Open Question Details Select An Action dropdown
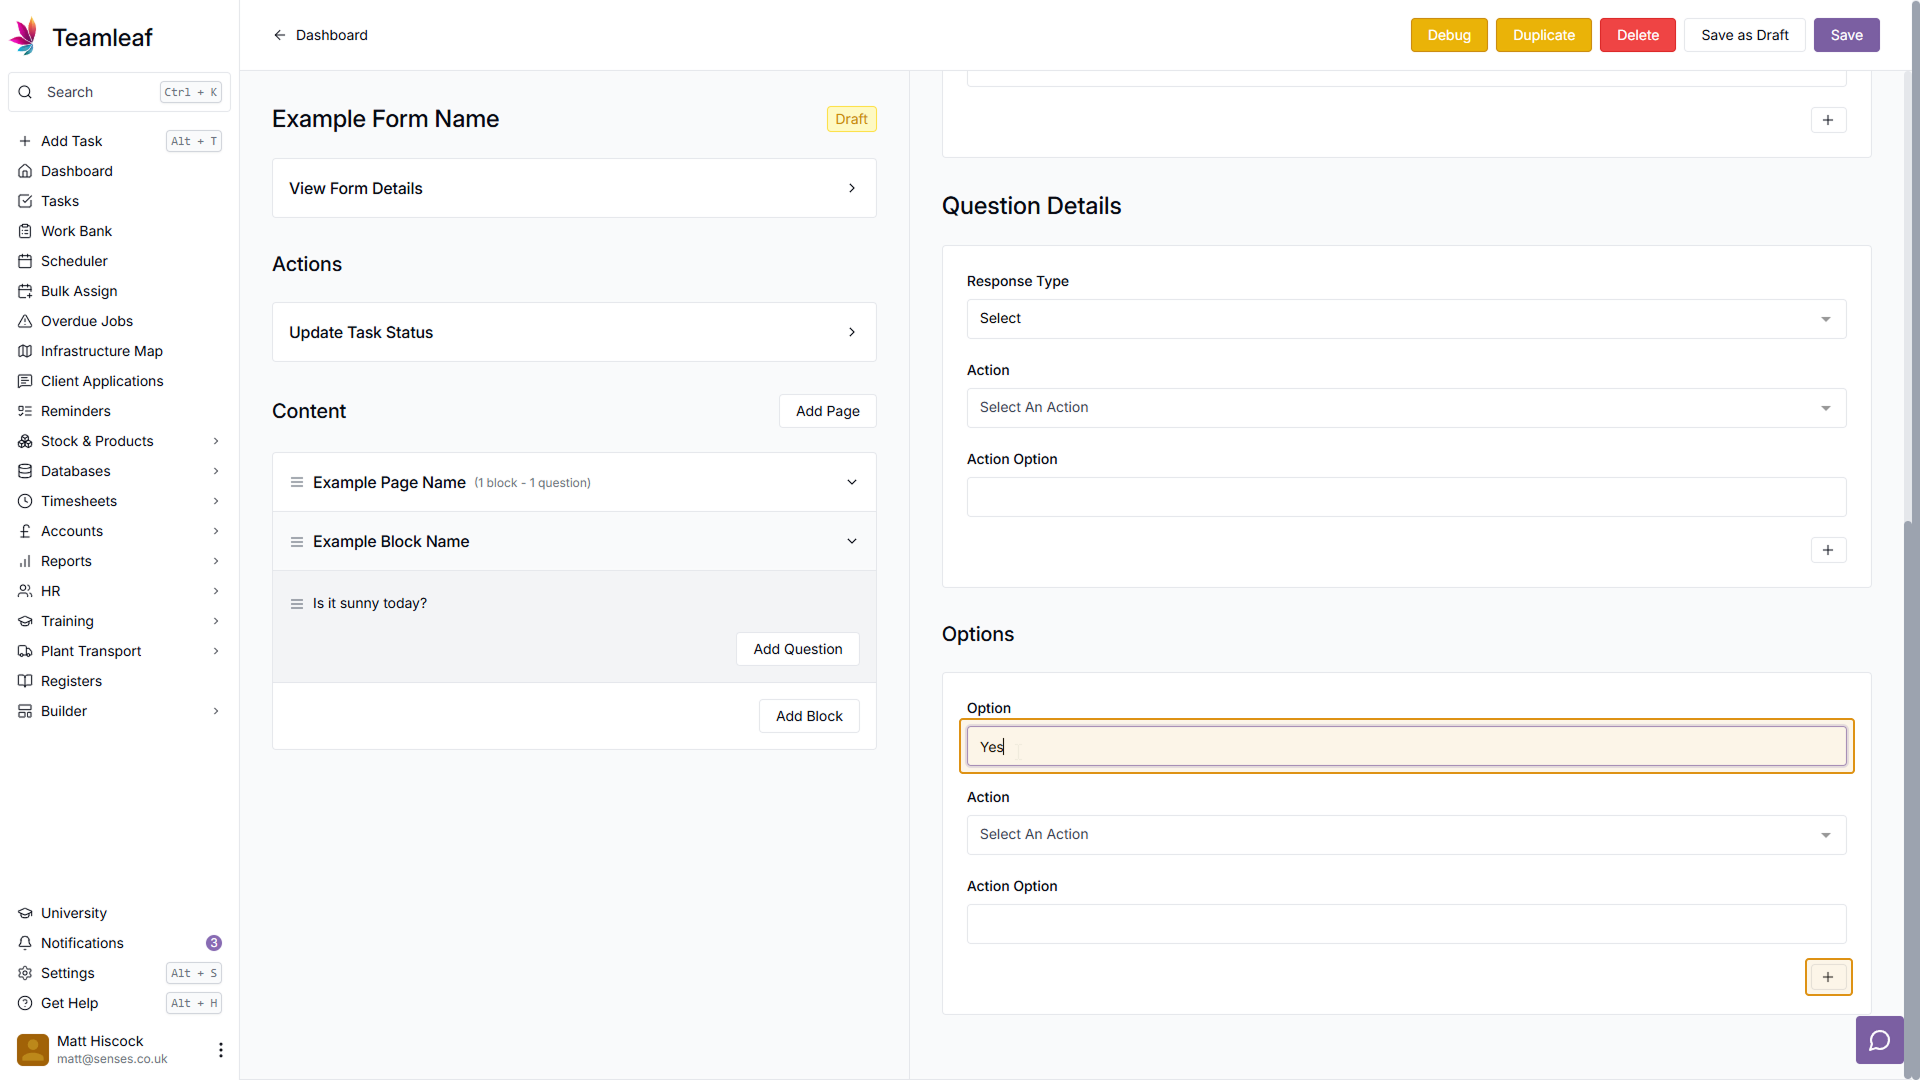This screenshot has height=1080, width=1920. pyautogui.click(x=1405, y=408)
